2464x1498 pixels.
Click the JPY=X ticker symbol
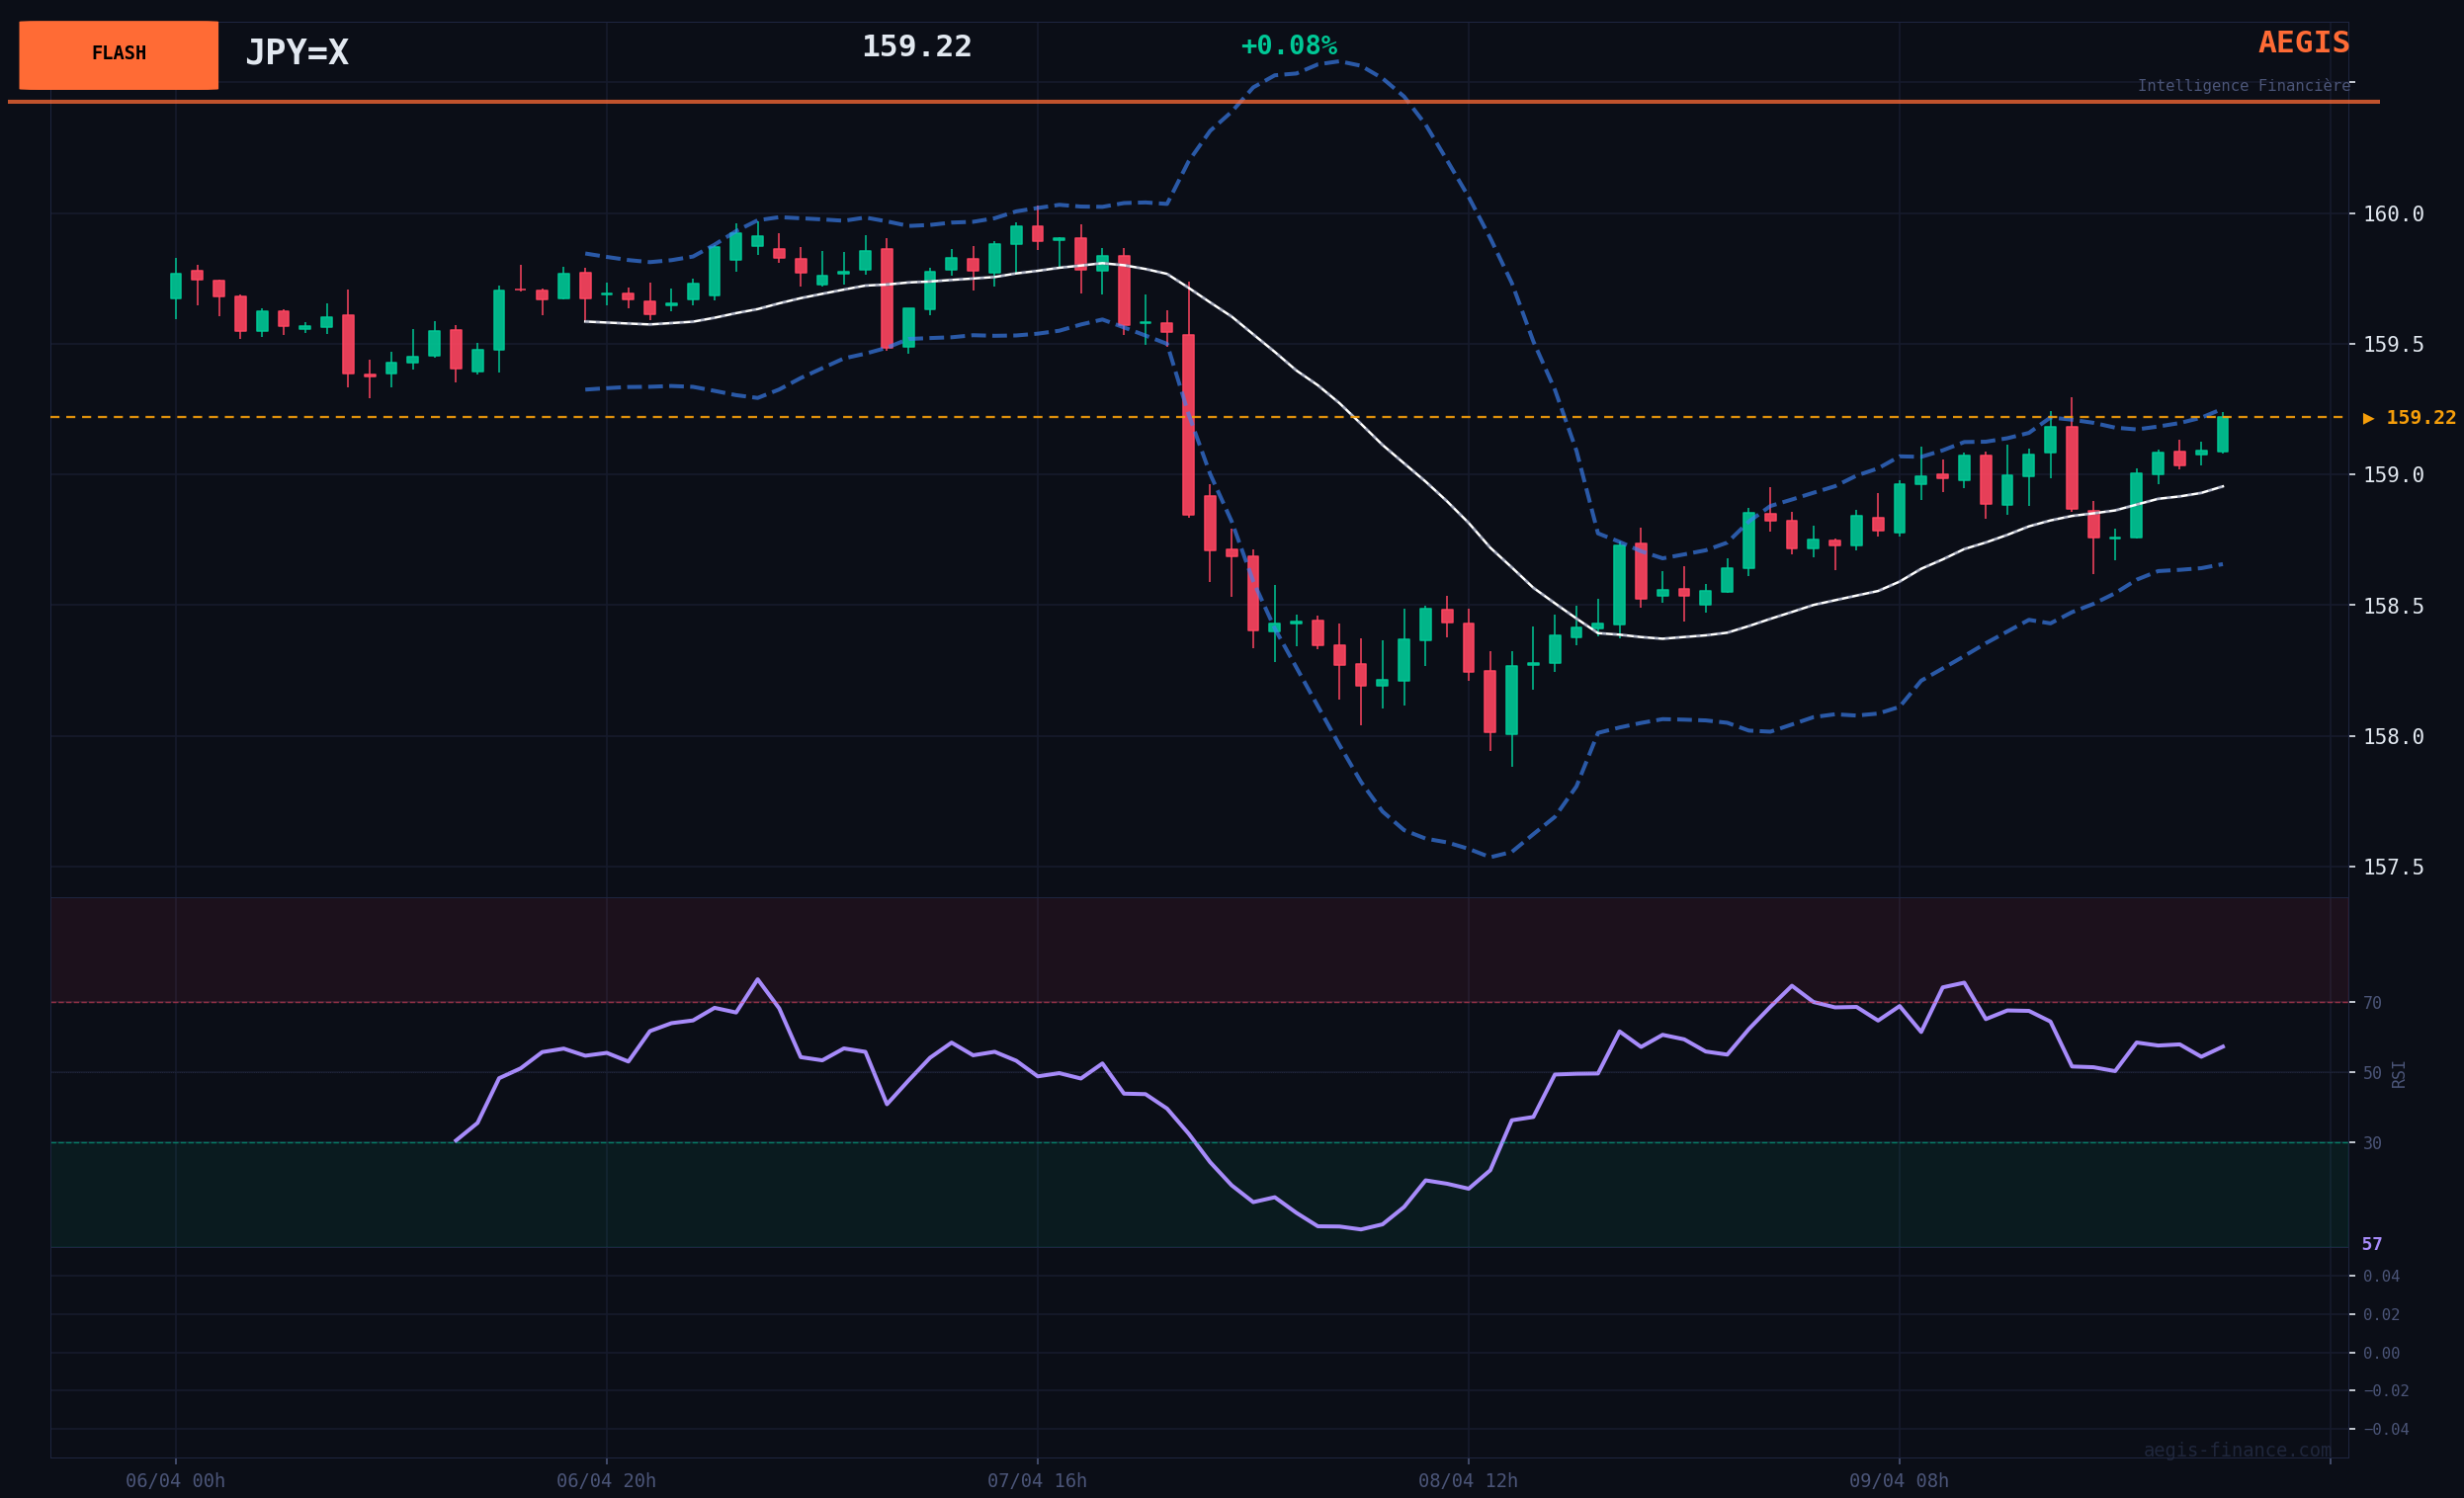click(x=297, y=52)
